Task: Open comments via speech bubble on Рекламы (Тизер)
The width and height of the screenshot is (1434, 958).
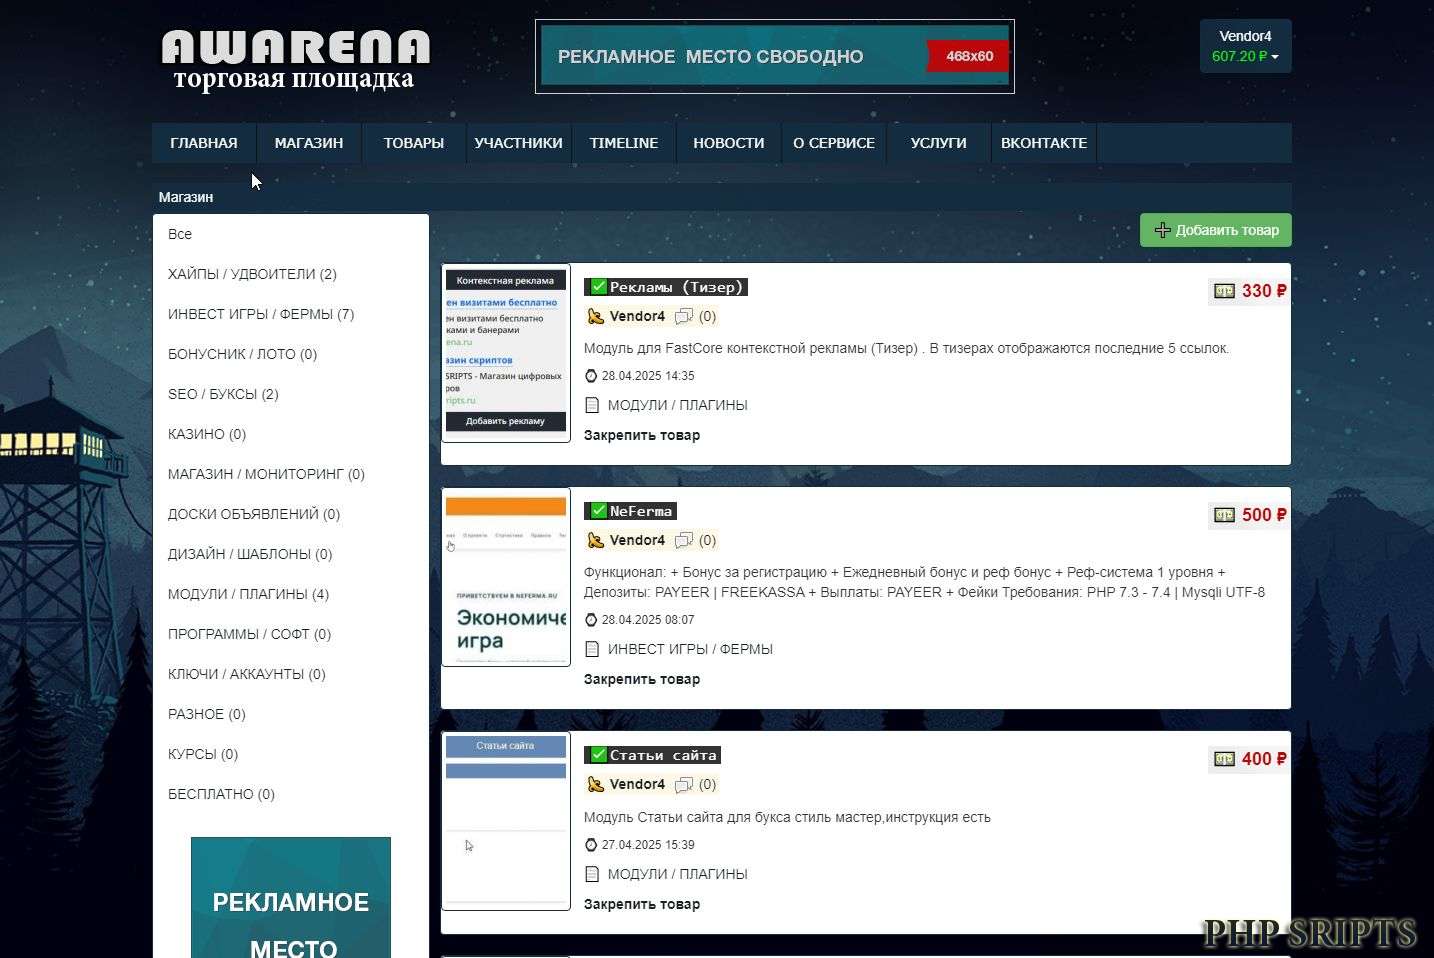Action: click(684, 316)
